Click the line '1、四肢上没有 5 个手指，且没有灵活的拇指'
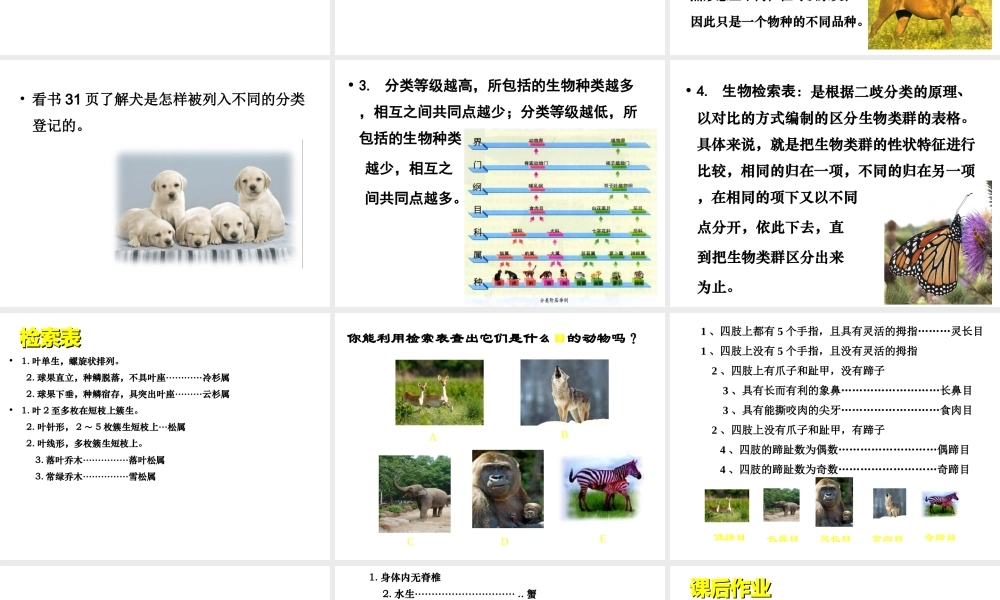This screenshot has height=600, width=1000. click(809, 351)
